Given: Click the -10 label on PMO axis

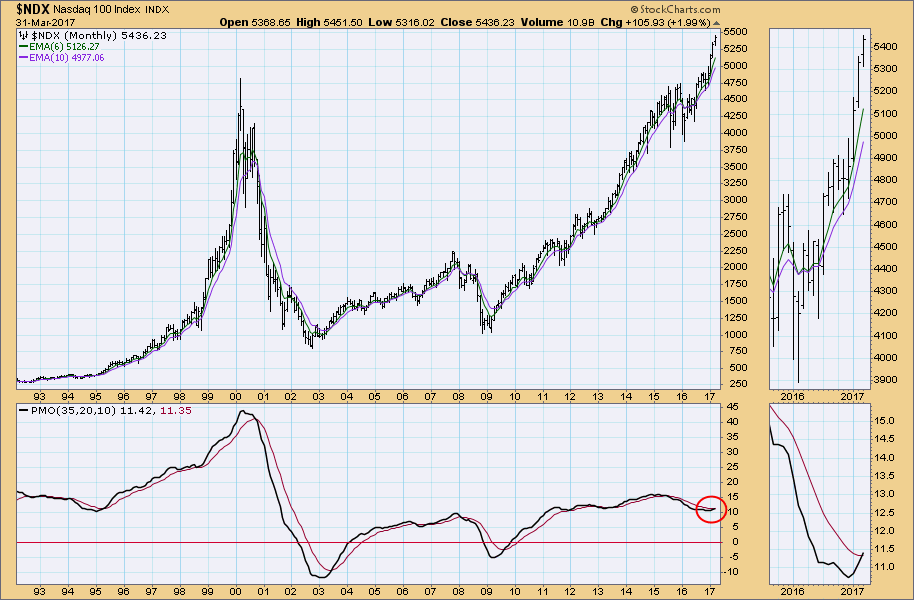Looking at the screenshot, I should 733,572.
